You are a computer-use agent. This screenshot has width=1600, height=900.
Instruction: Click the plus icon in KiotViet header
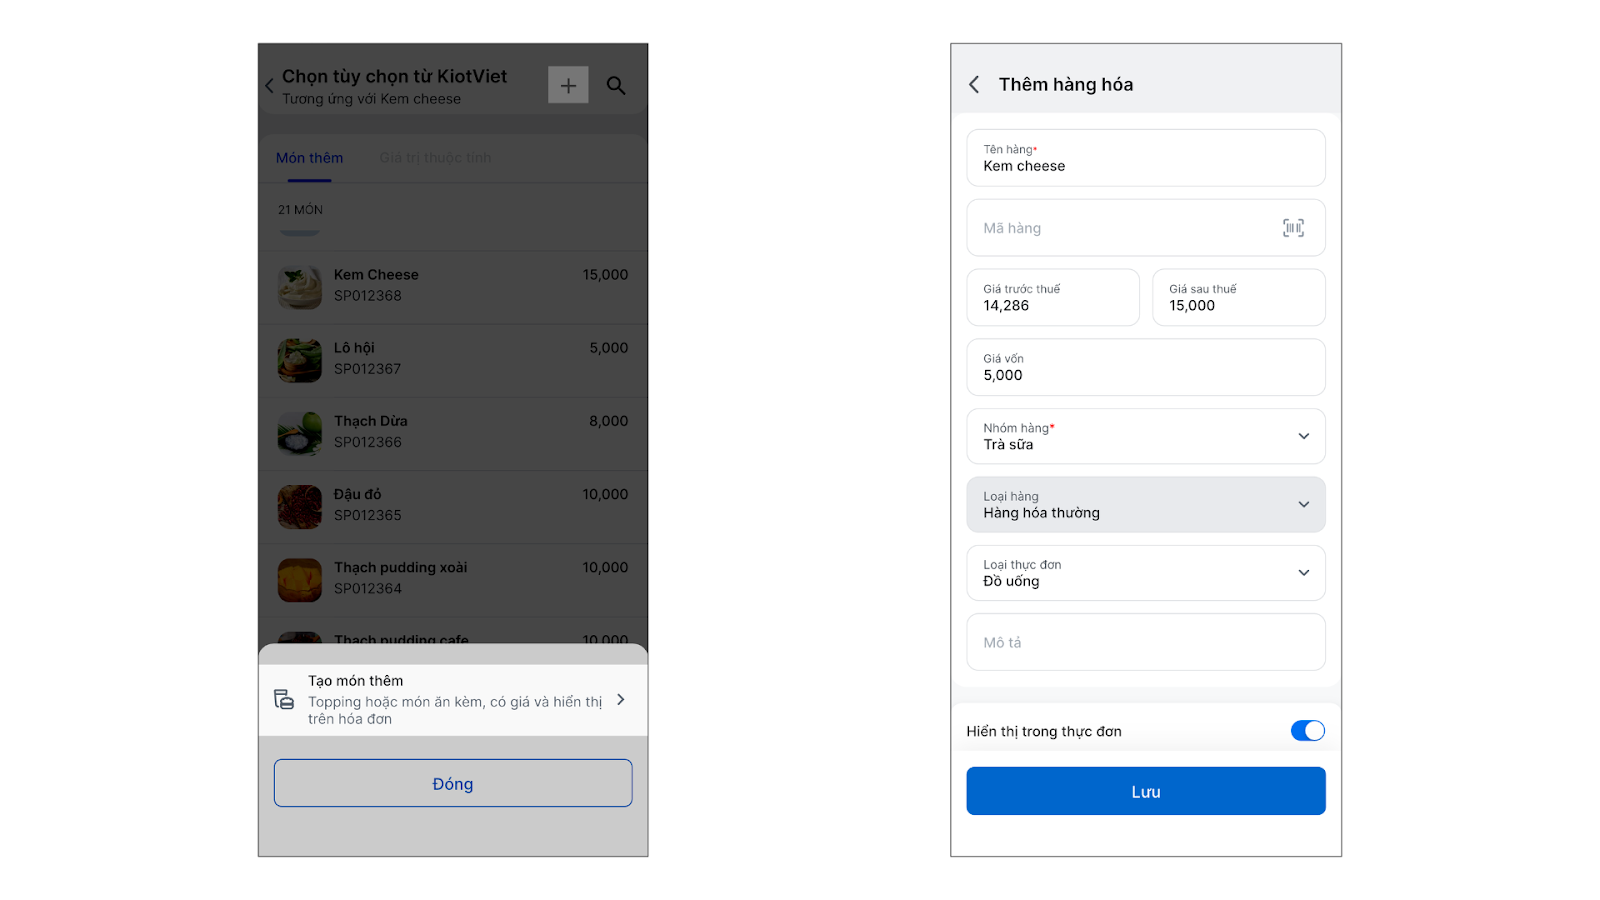(568, 86)
